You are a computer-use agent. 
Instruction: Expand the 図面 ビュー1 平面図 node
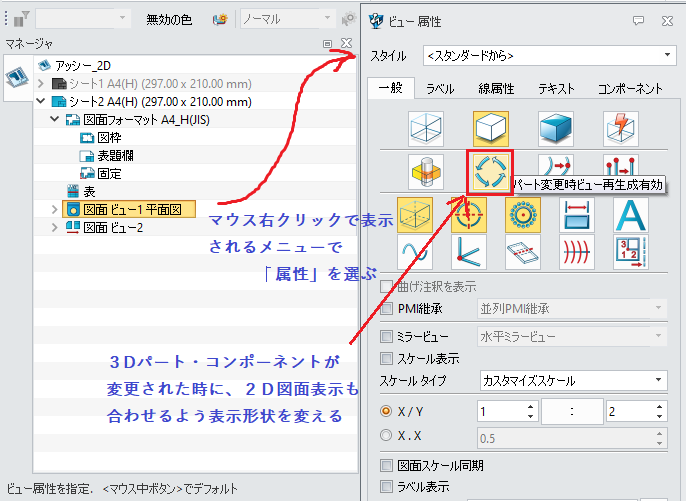click(x=55, y=209)
